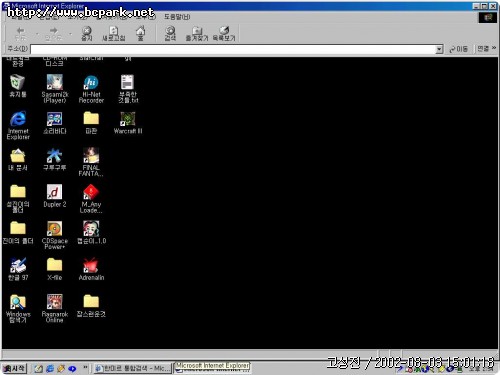Open the 진이의 폴더 folder
This screenshot has height=375, width=500.
pos(18,233)
